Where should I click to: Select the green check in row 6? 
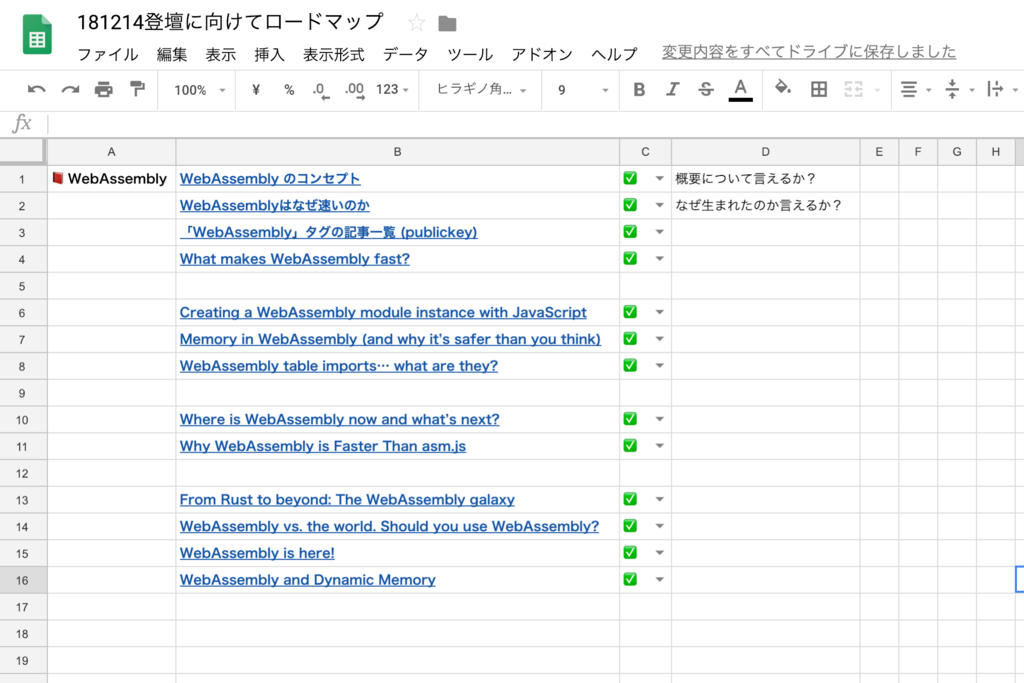click(630, 311)
